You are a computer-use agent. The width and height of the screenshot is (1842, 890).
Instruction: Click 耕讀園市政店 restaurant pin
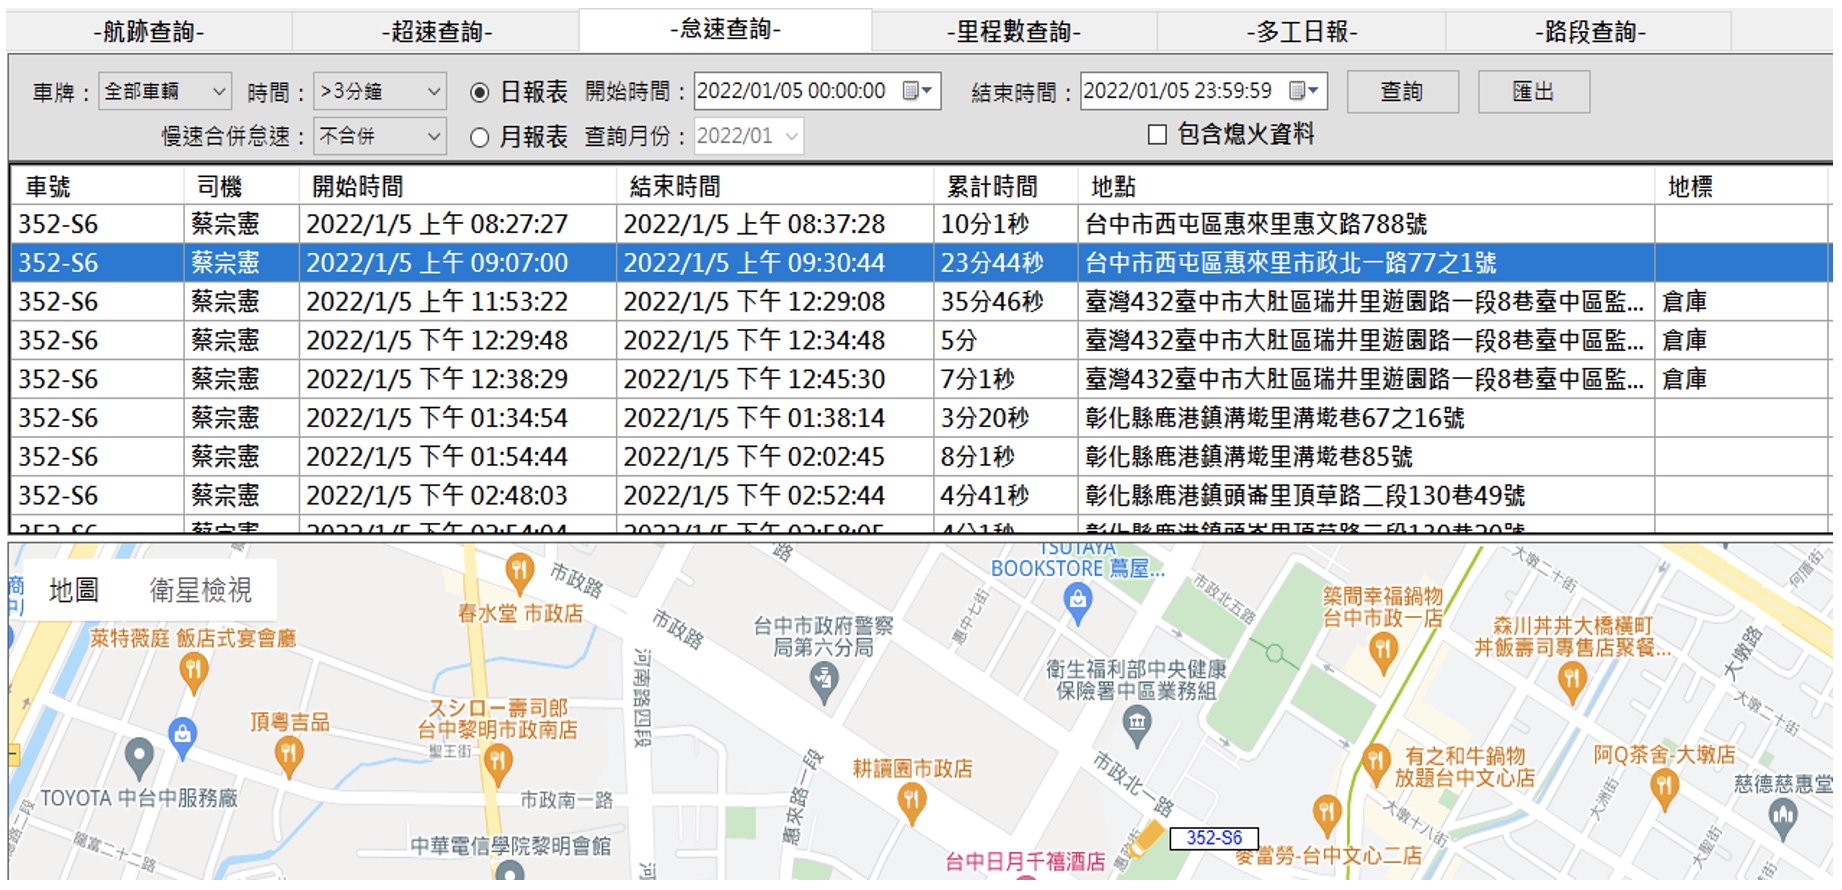911,803
